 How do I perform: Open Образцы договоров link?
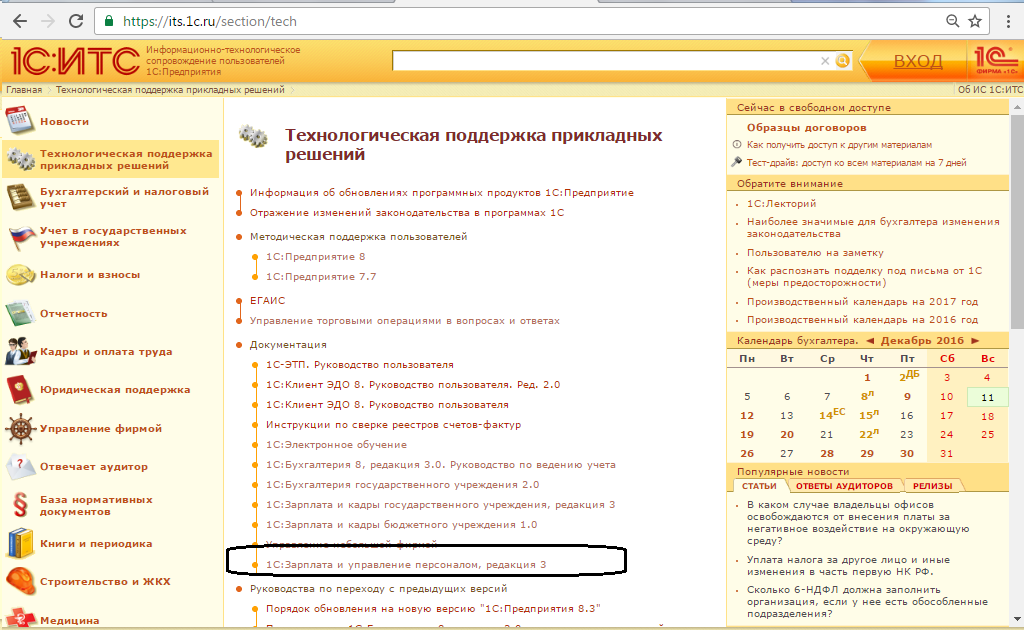pos(807,127)
